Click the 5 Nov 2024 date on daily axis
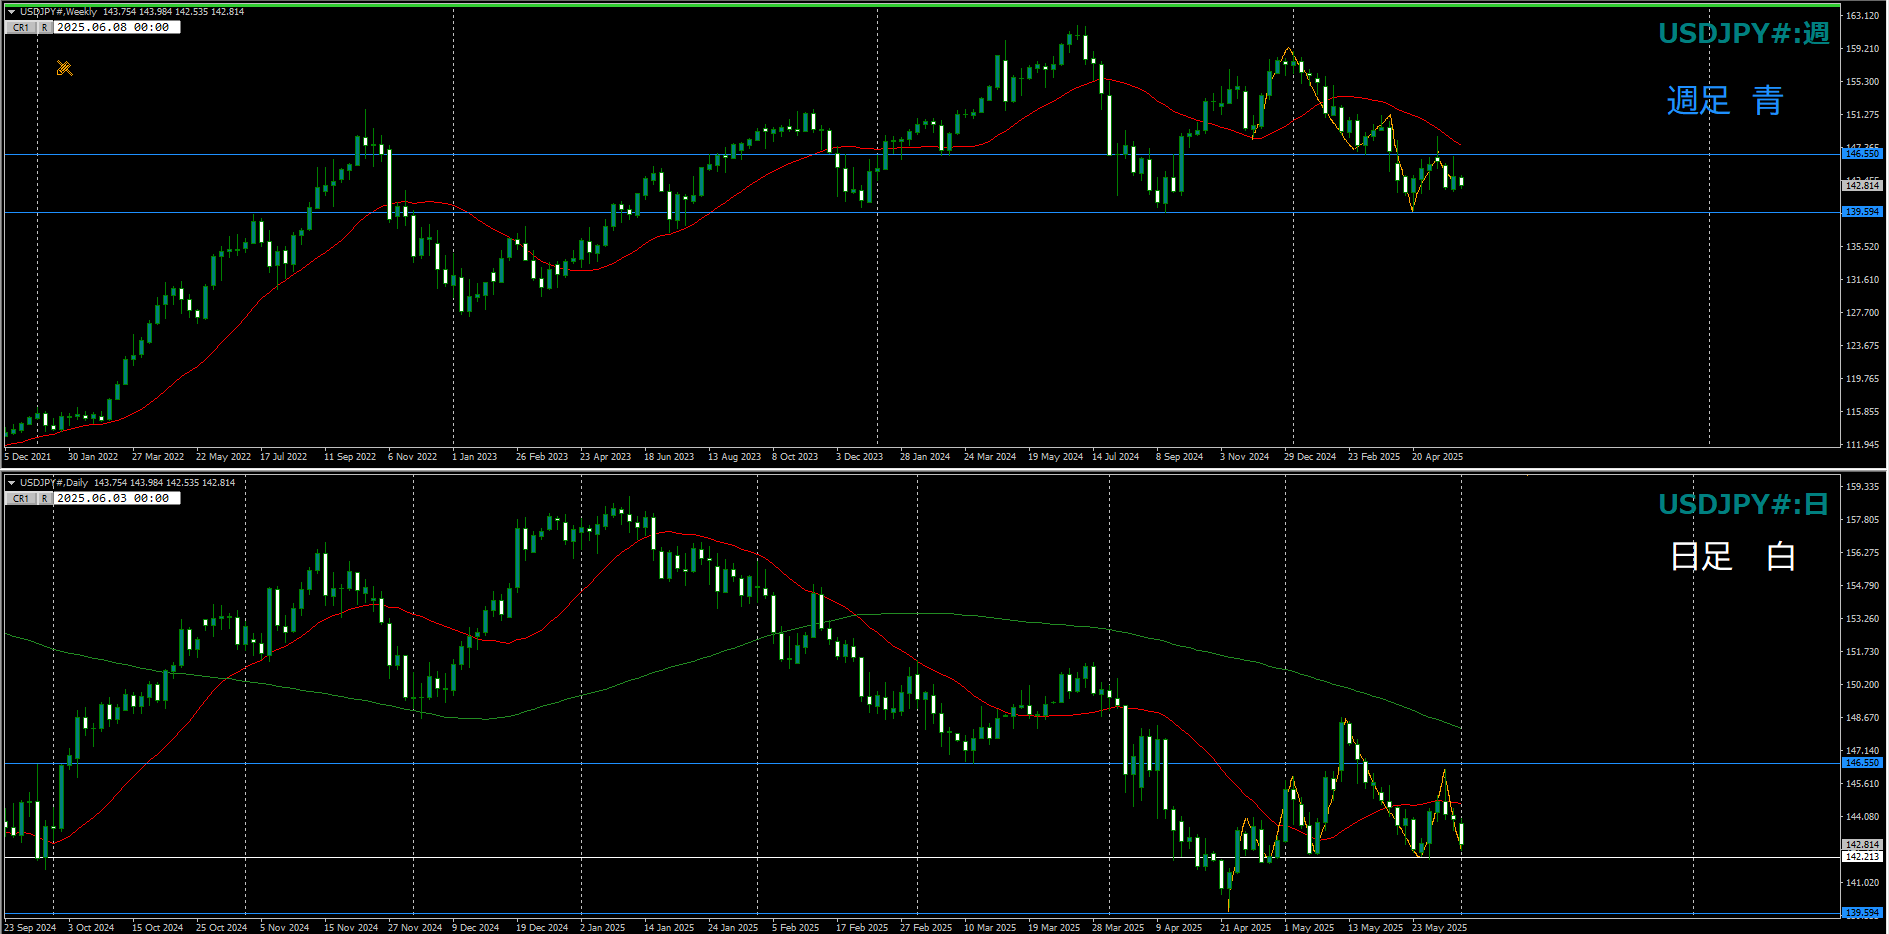This screenshot has height=934, width=1889. pos(285,928)
